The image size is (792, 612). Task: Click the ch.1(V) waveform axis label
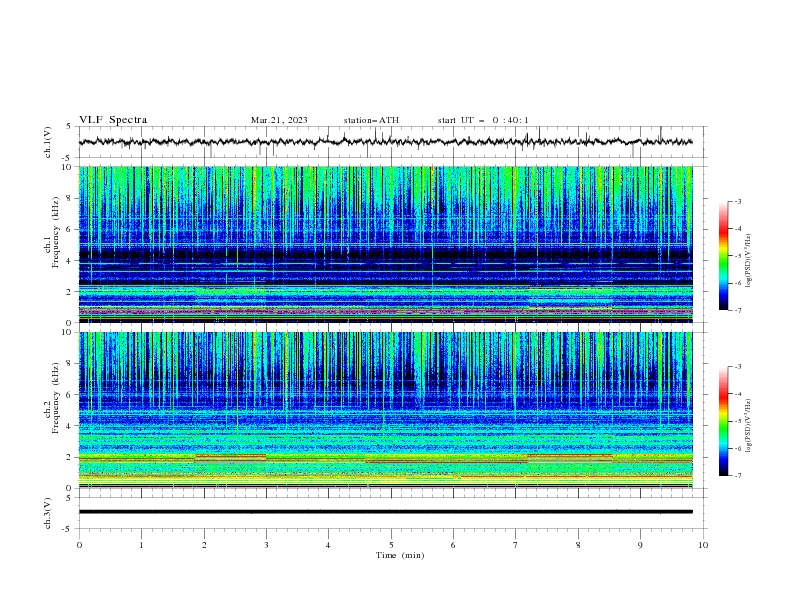tap(48, 142)
